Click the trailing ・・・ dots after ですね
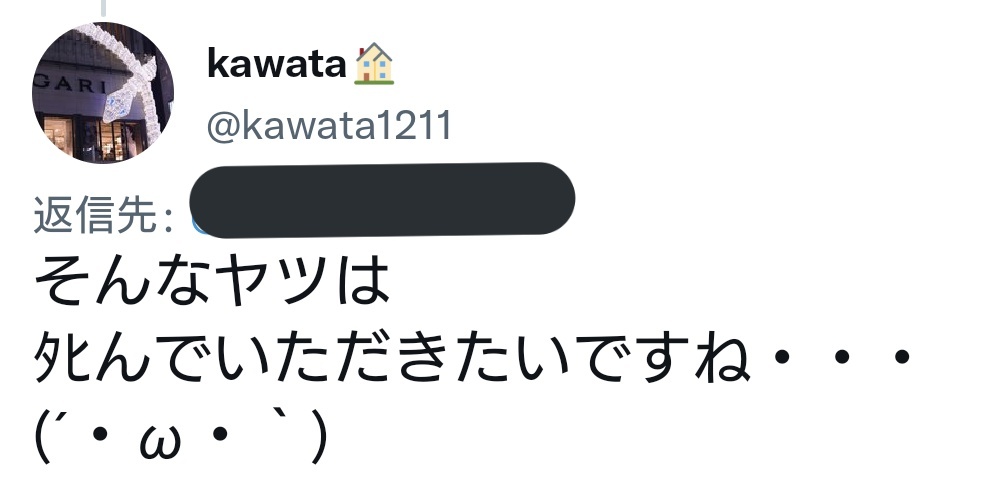The image size is (993, 488). (842, 358)
